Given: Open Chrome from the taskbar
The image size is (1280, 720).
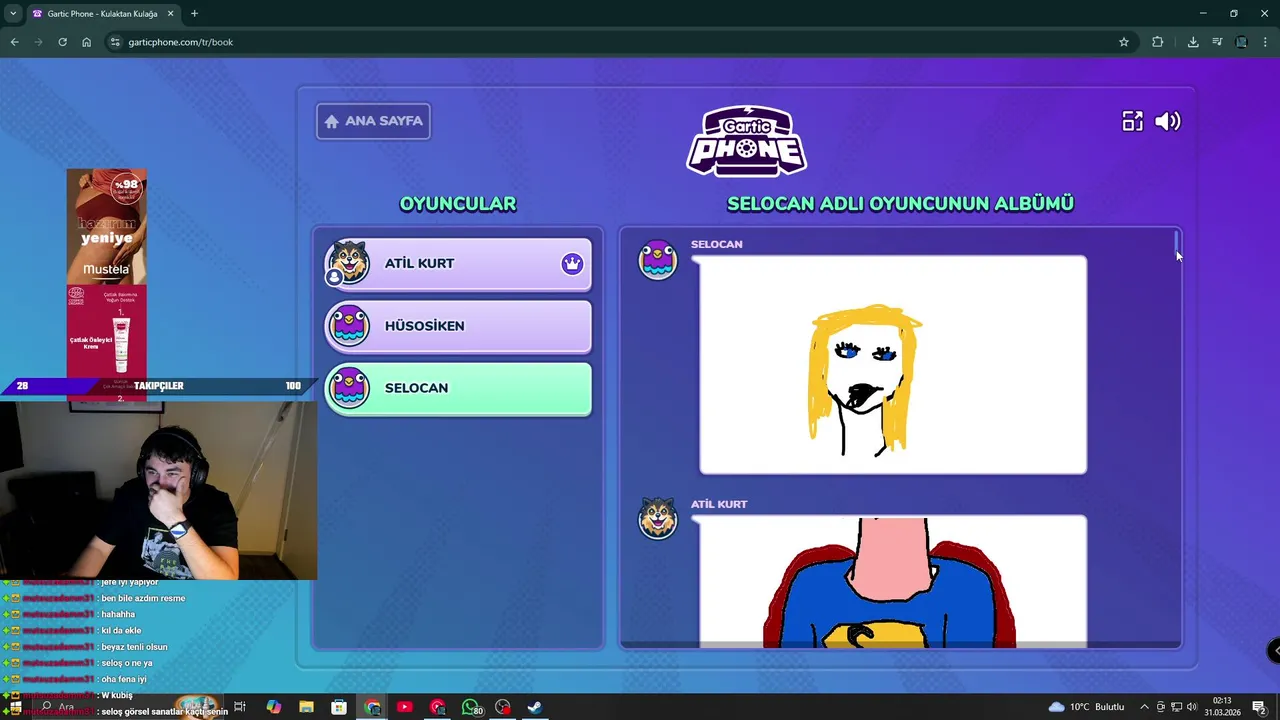Looking at the screenshot, I should click(x=372, y=707).
